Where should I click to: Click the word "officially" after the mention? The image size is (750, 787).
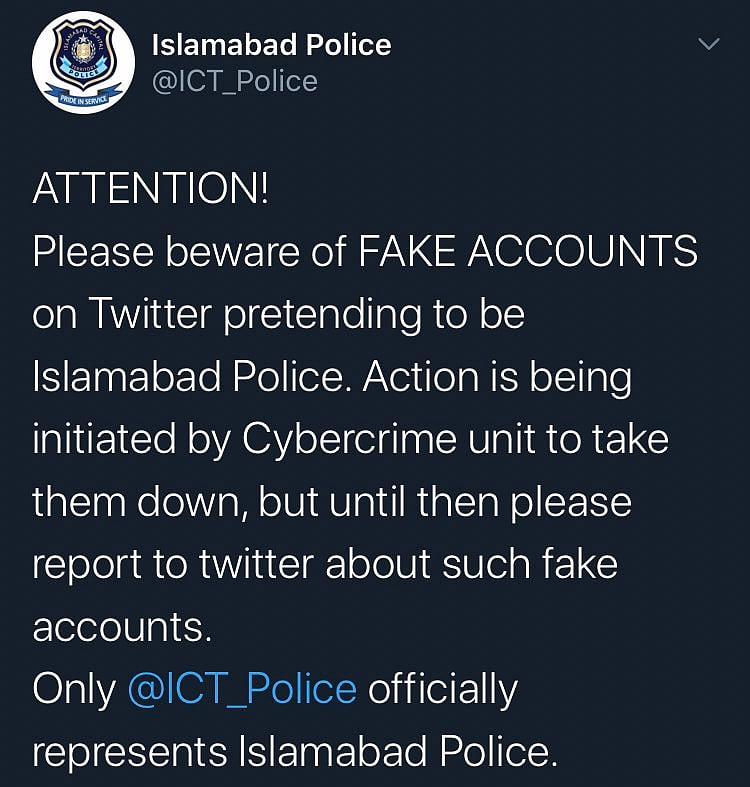(441, 689)
